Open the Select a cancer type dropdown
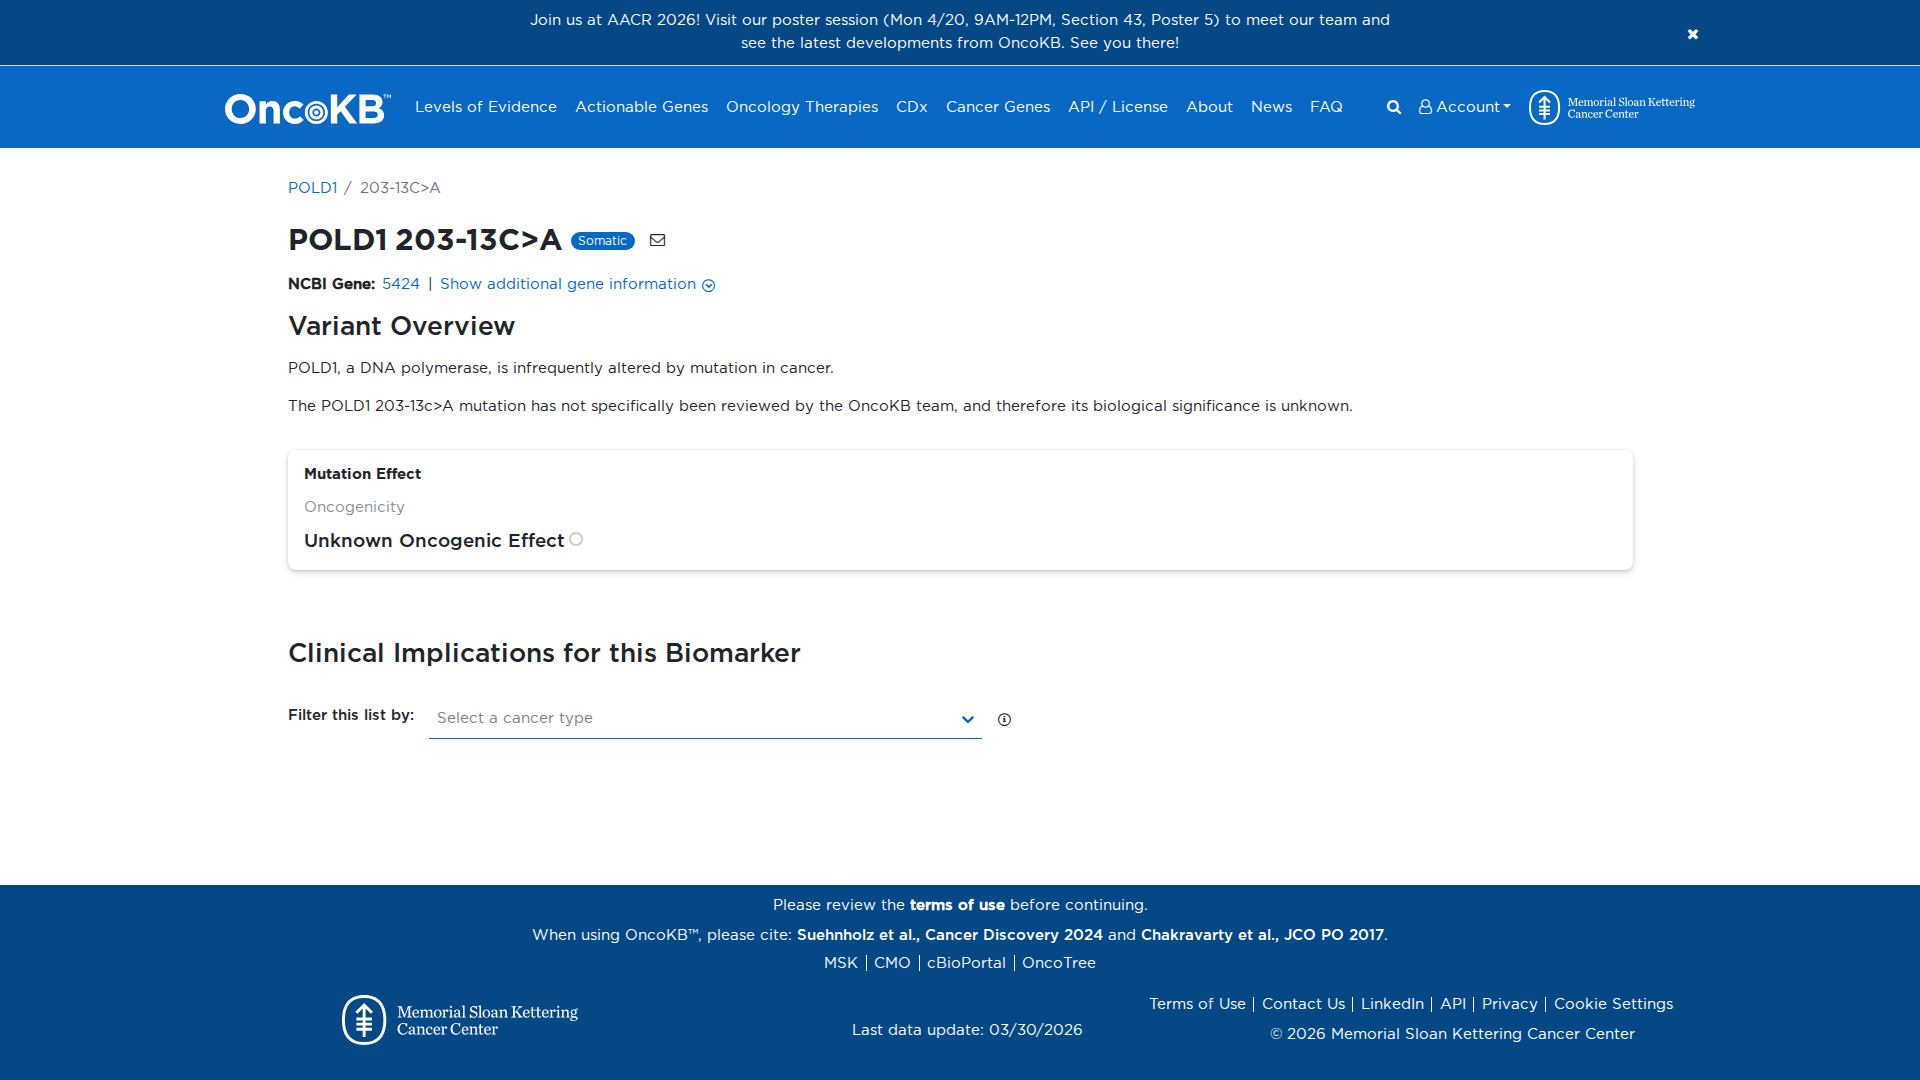This screenshot has height=1080, width=1920. pos(705,718)
